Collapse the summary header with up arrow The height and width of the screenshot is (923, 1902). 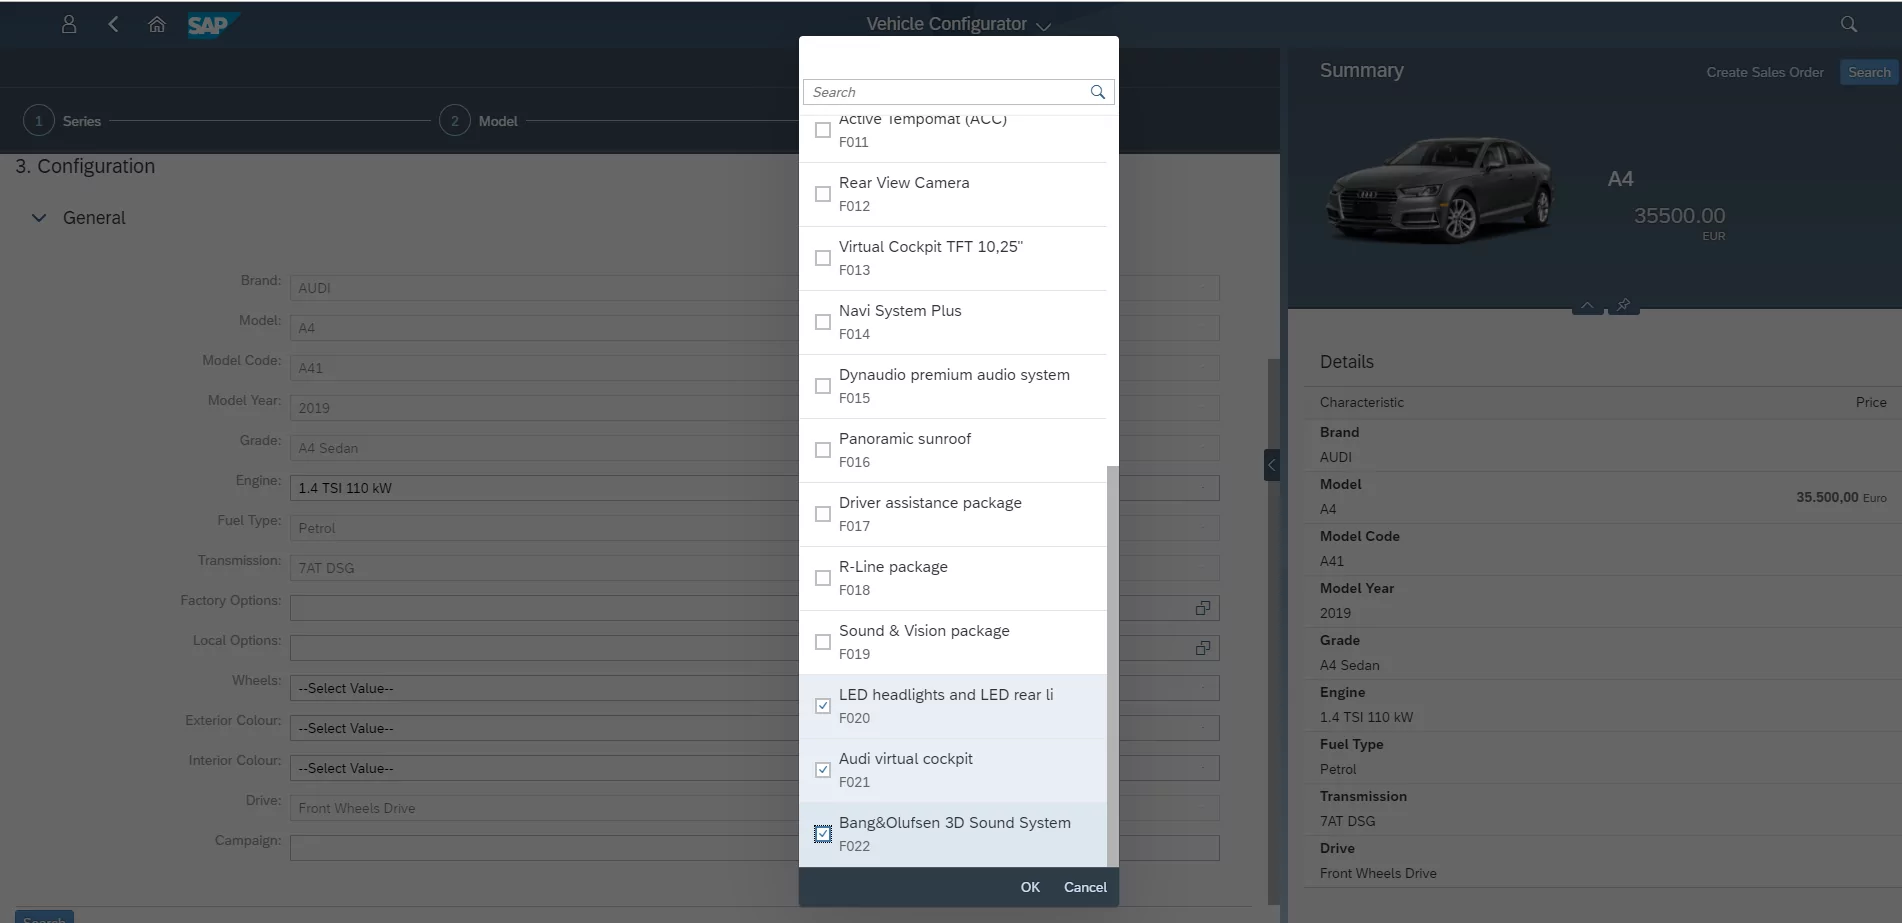point(1587,305)
